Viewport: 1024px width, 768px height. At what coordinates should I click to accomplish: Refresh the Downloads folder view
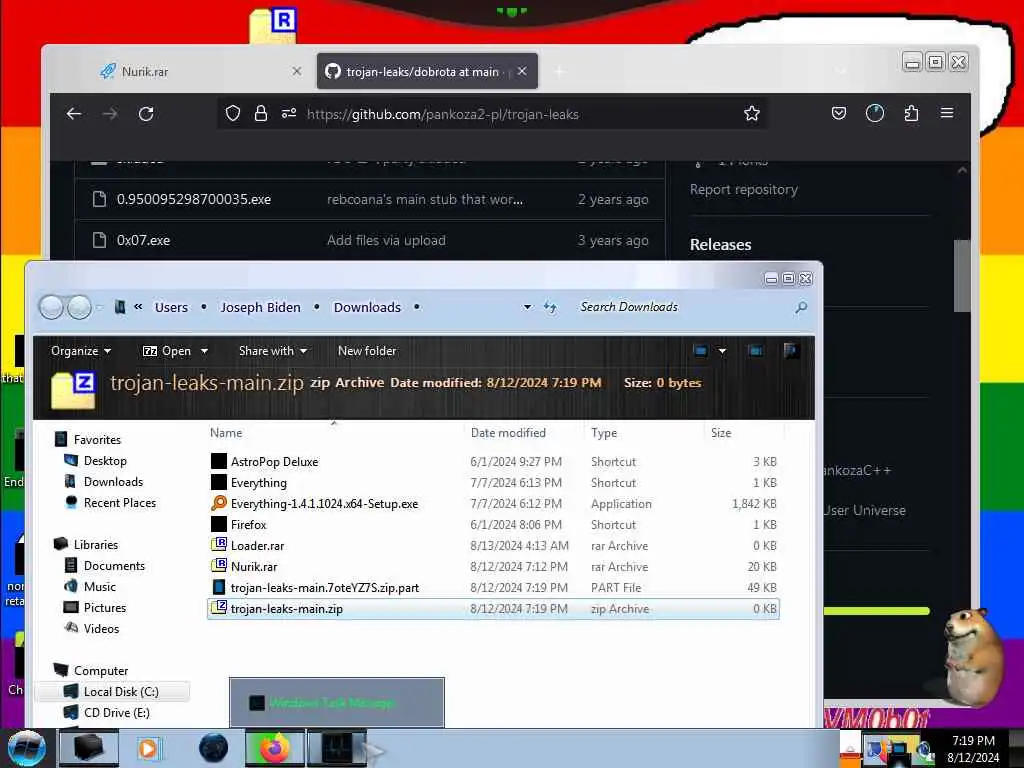coord(550,307)
